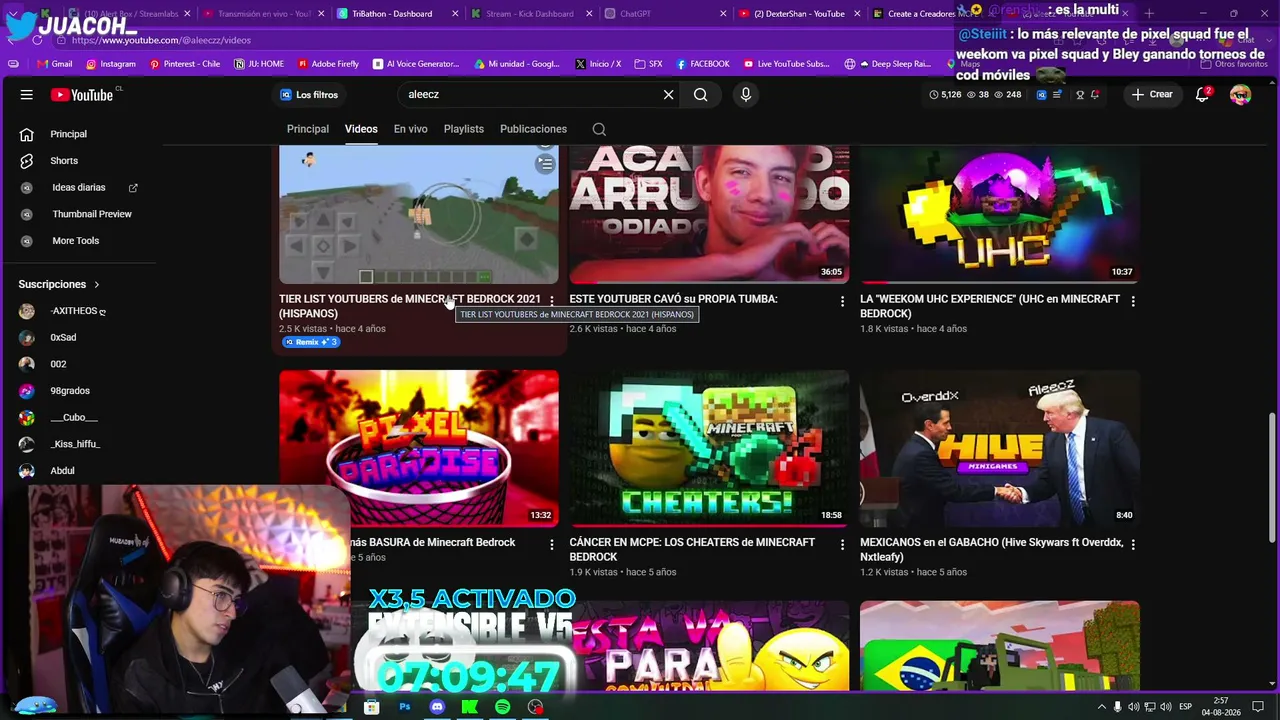Open the FACEBOOK bookmark
This screenshot has width=1280, height=720.
click(703, 64)
